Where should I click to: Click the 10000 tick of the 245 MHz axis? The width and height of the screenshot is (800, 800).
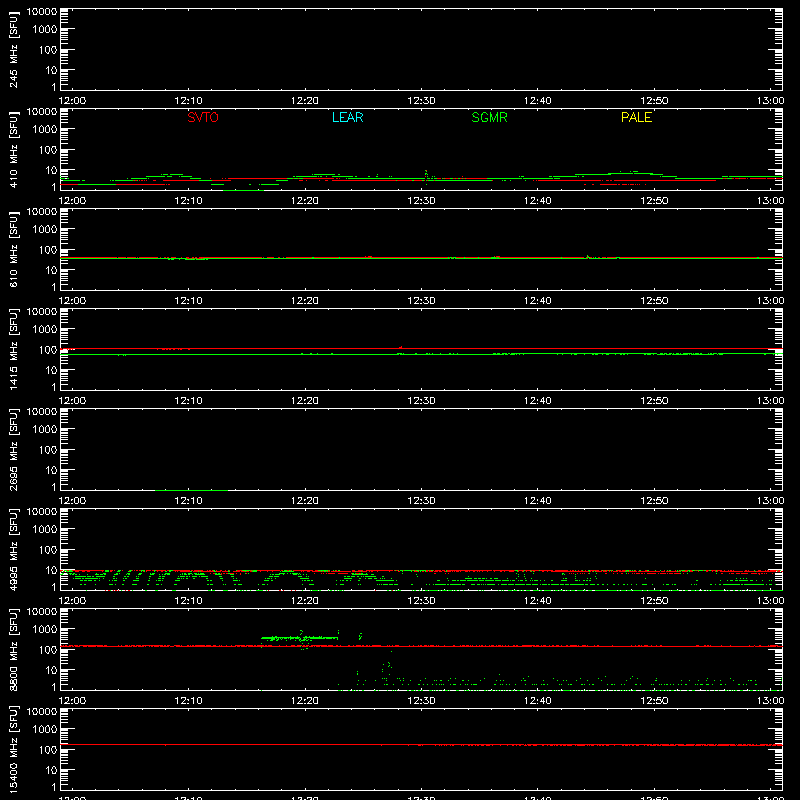click(42, 12)
